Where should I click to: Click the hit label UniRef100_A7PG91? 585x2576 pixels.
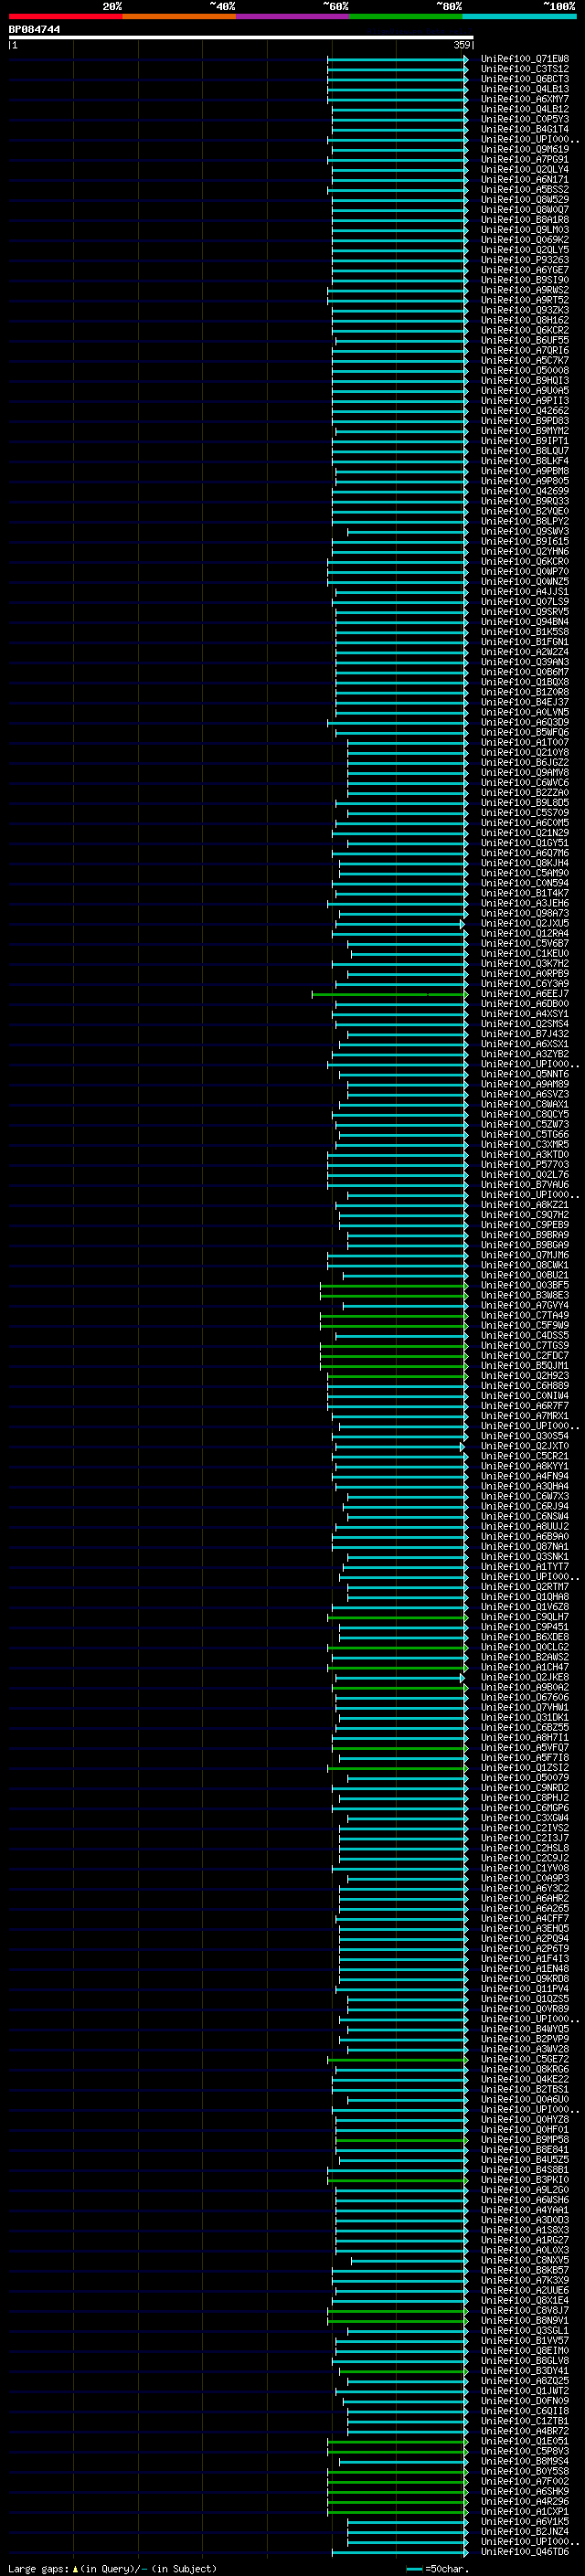(525, 159)
